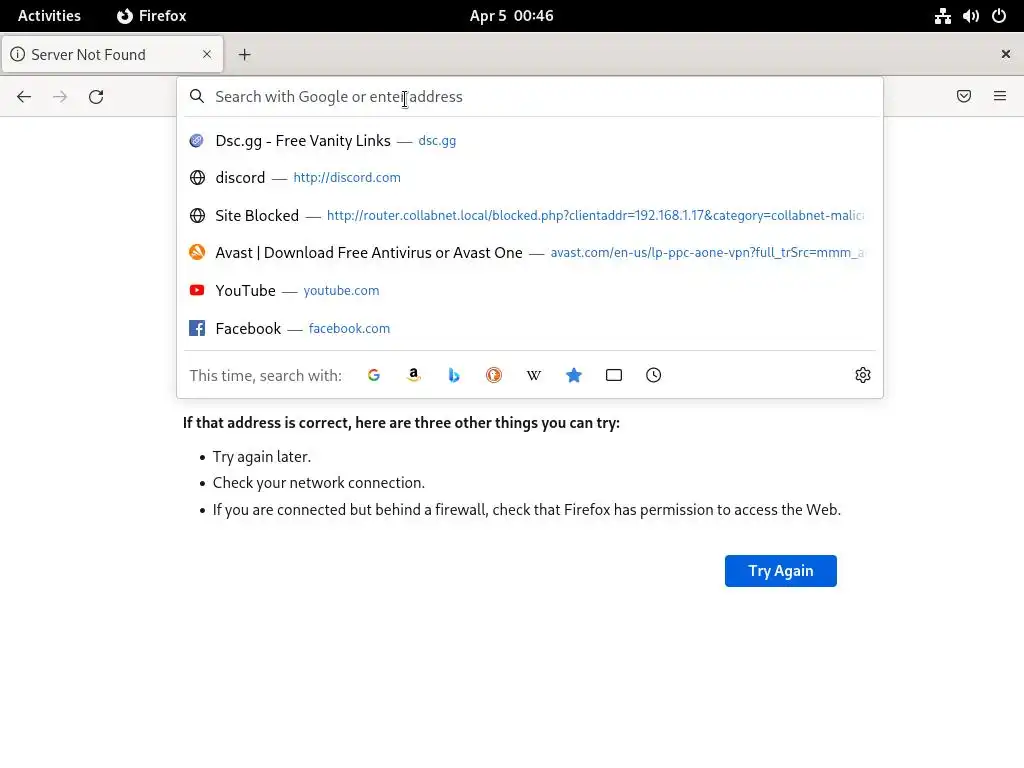This screenshot has height=768, width=1024.
Task: Click 'Check your network connection.' text
Action: 319,483
